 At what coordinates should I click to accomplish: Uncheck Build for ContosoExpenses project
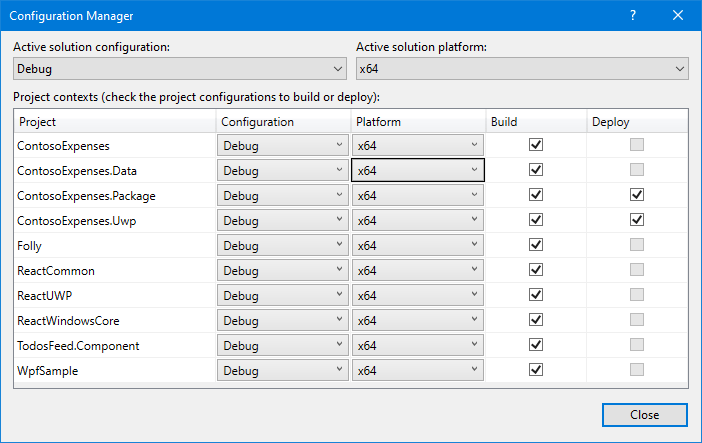pyautogui.click(x=536, y=145)
